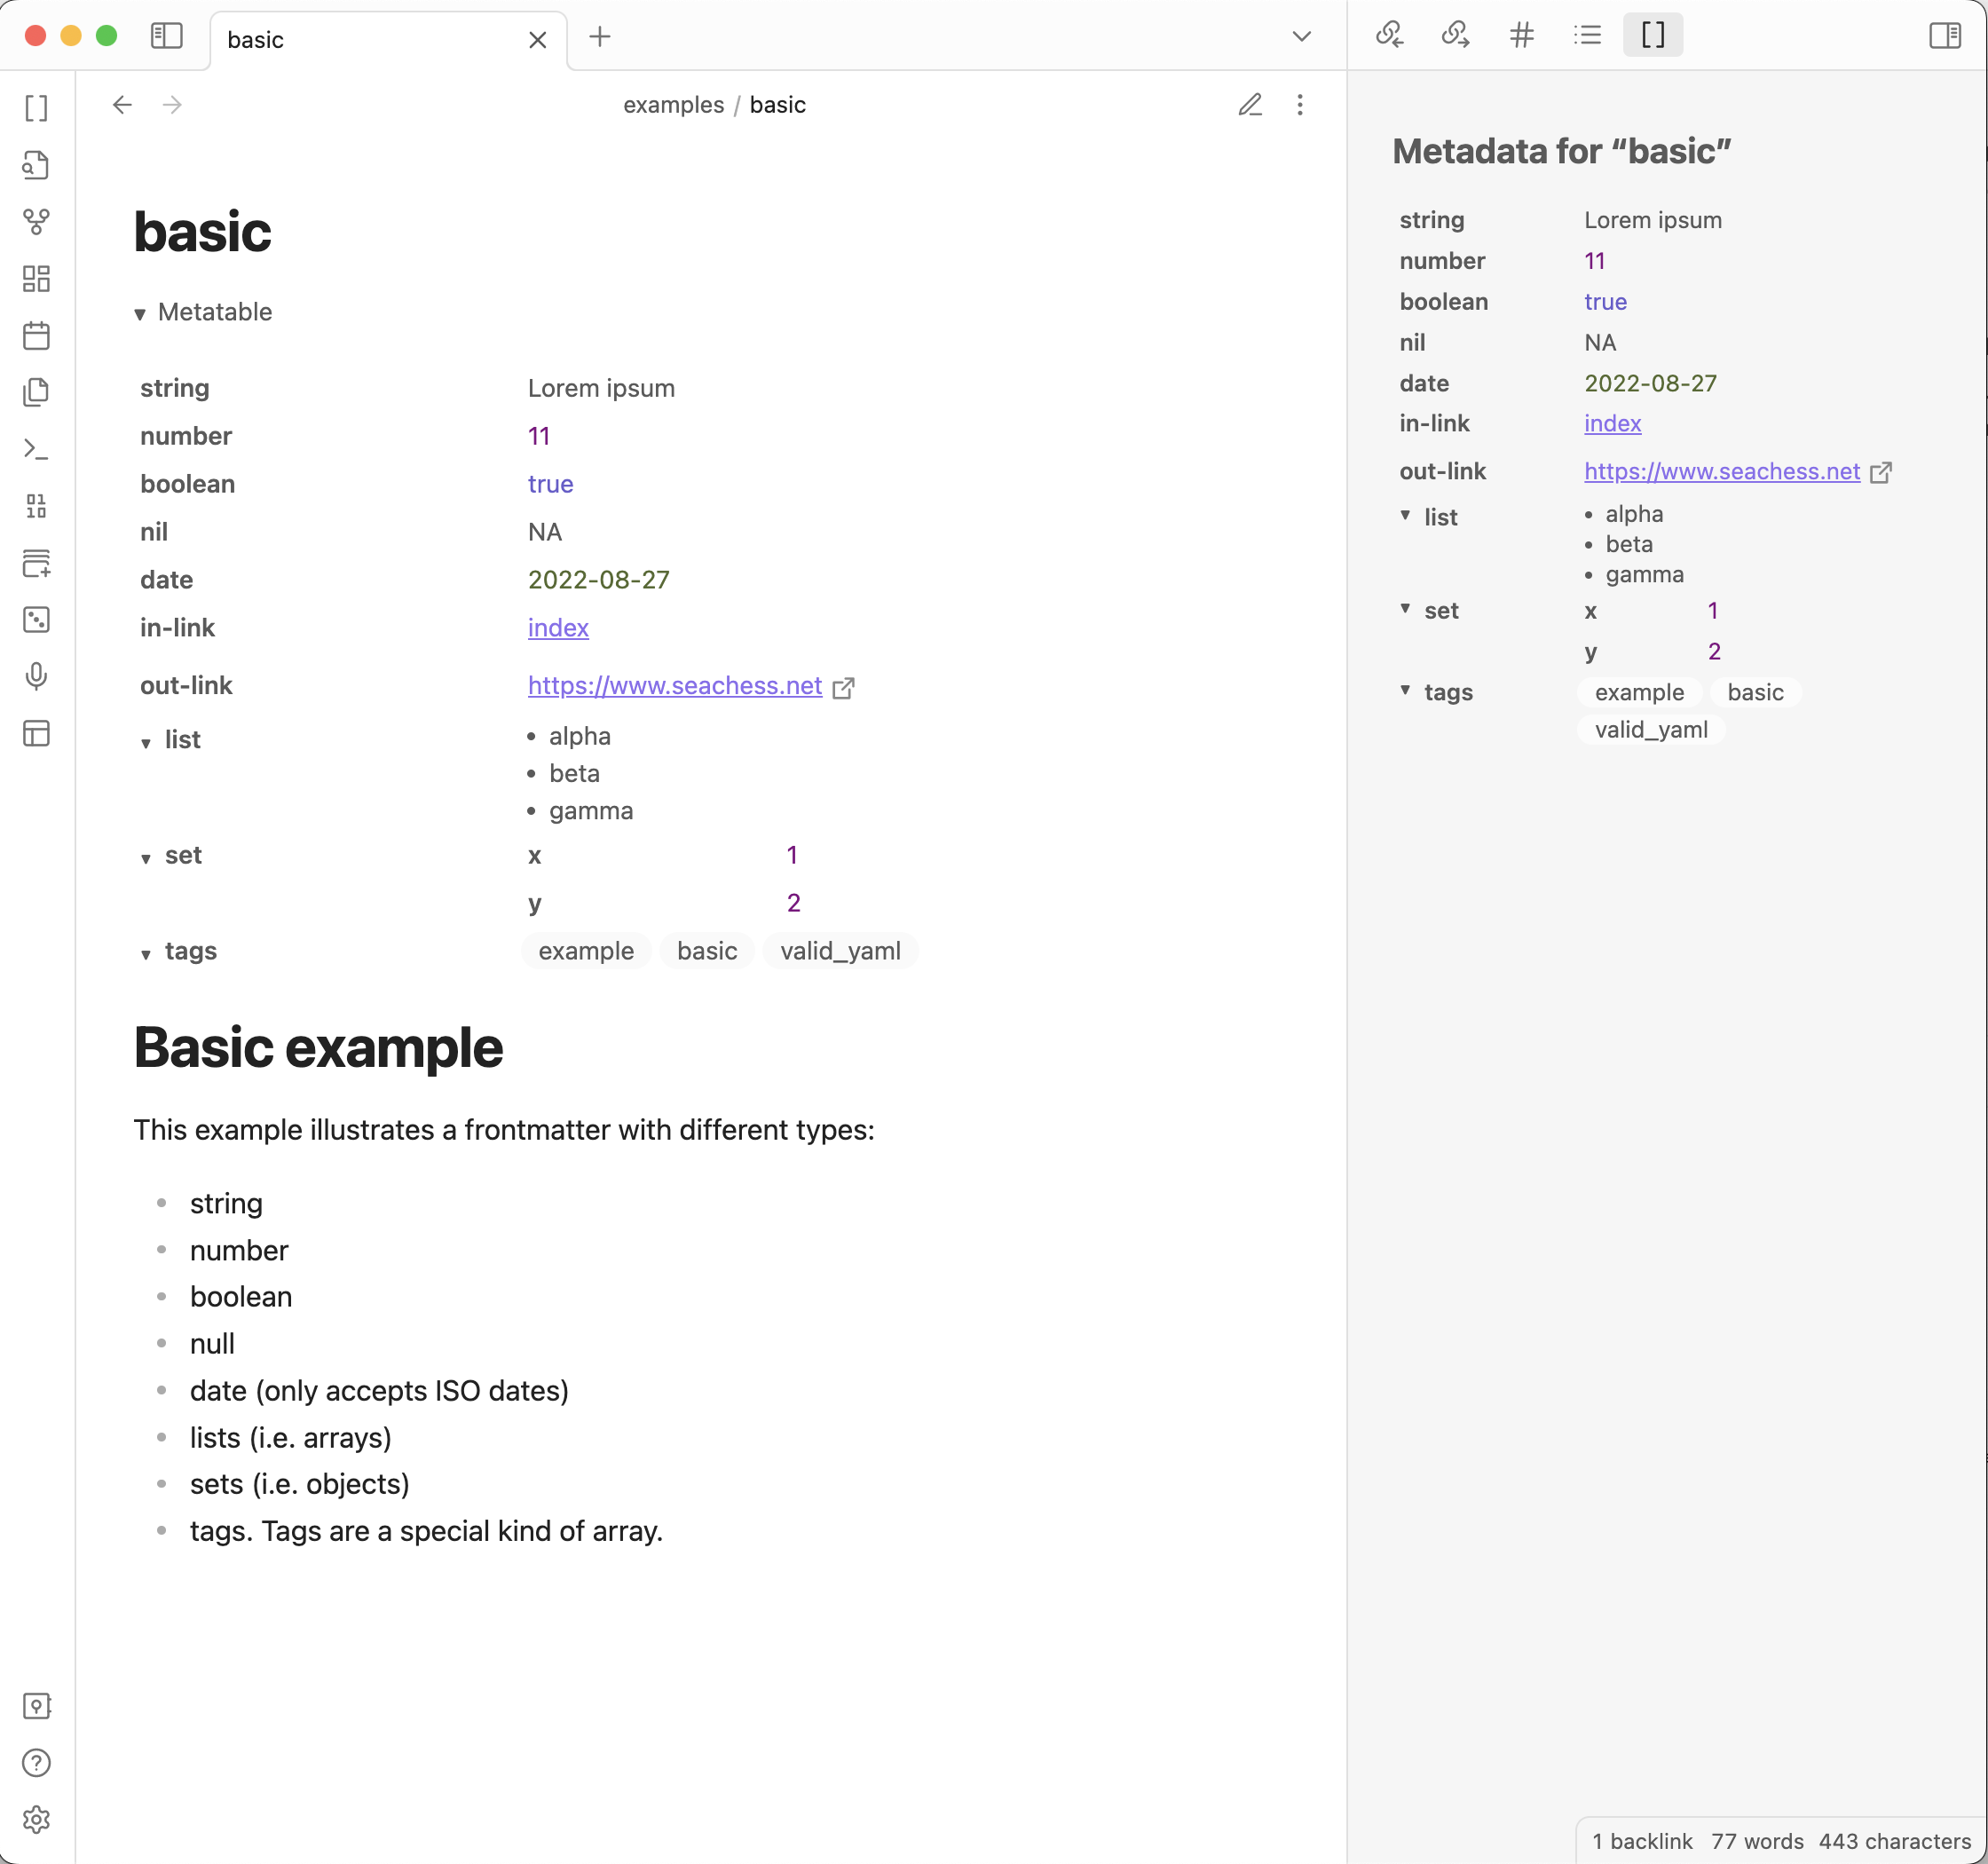1988x1864 pixels.
Task: Click the new tab plus button
Action: point(599,36)
